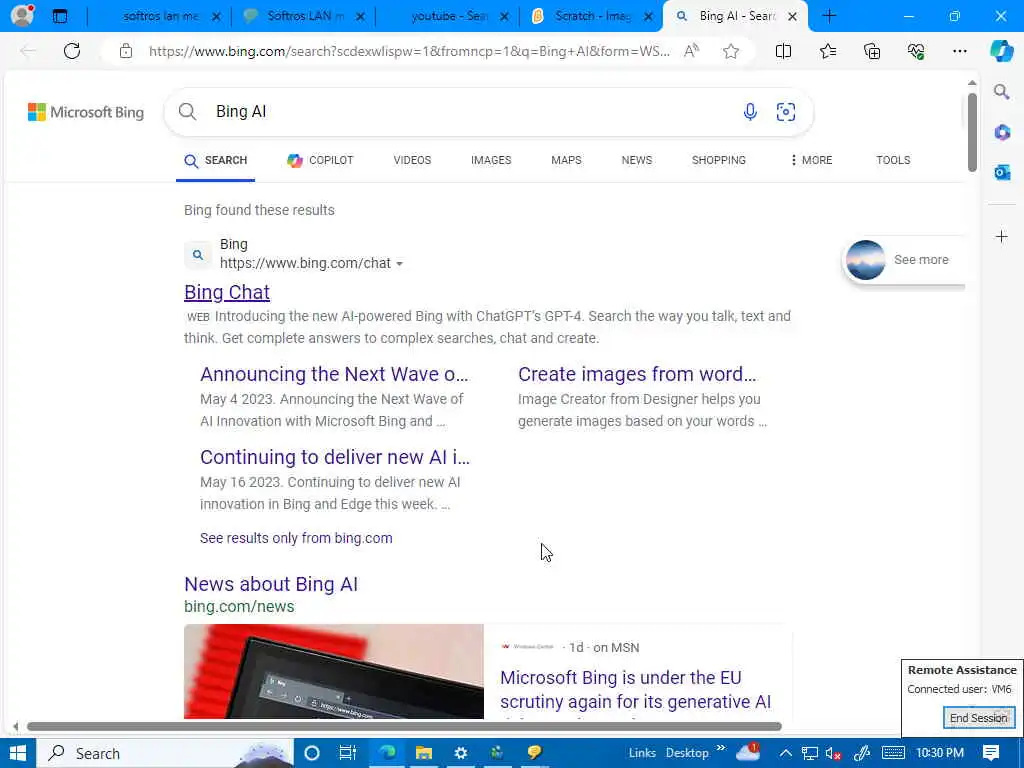This screenshot has height=768, width=1024.
Task: Add page to favorites star icon
Action: 731,51
